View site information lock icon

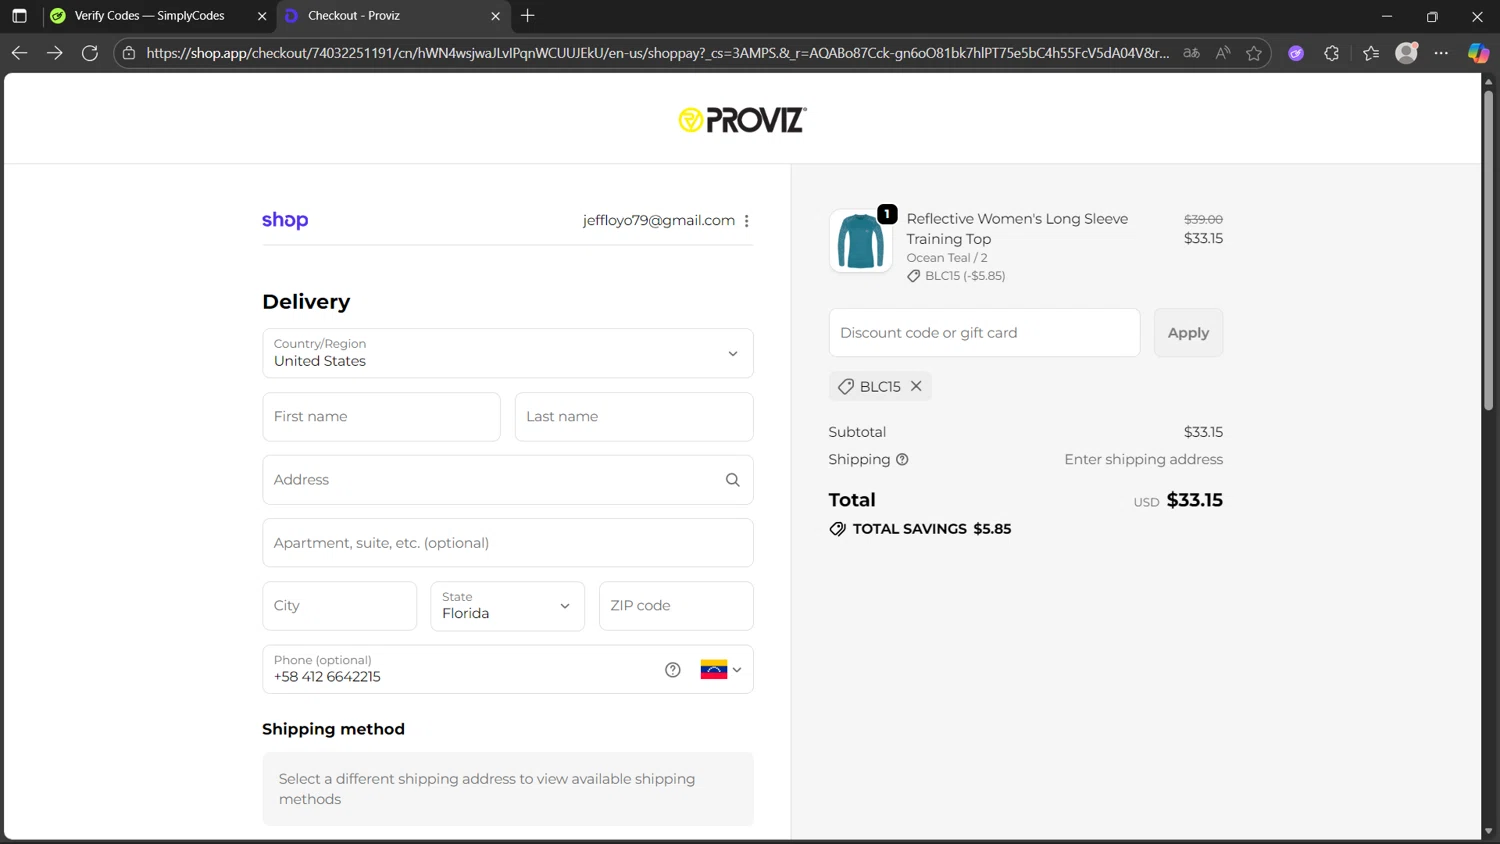point(129,53)
